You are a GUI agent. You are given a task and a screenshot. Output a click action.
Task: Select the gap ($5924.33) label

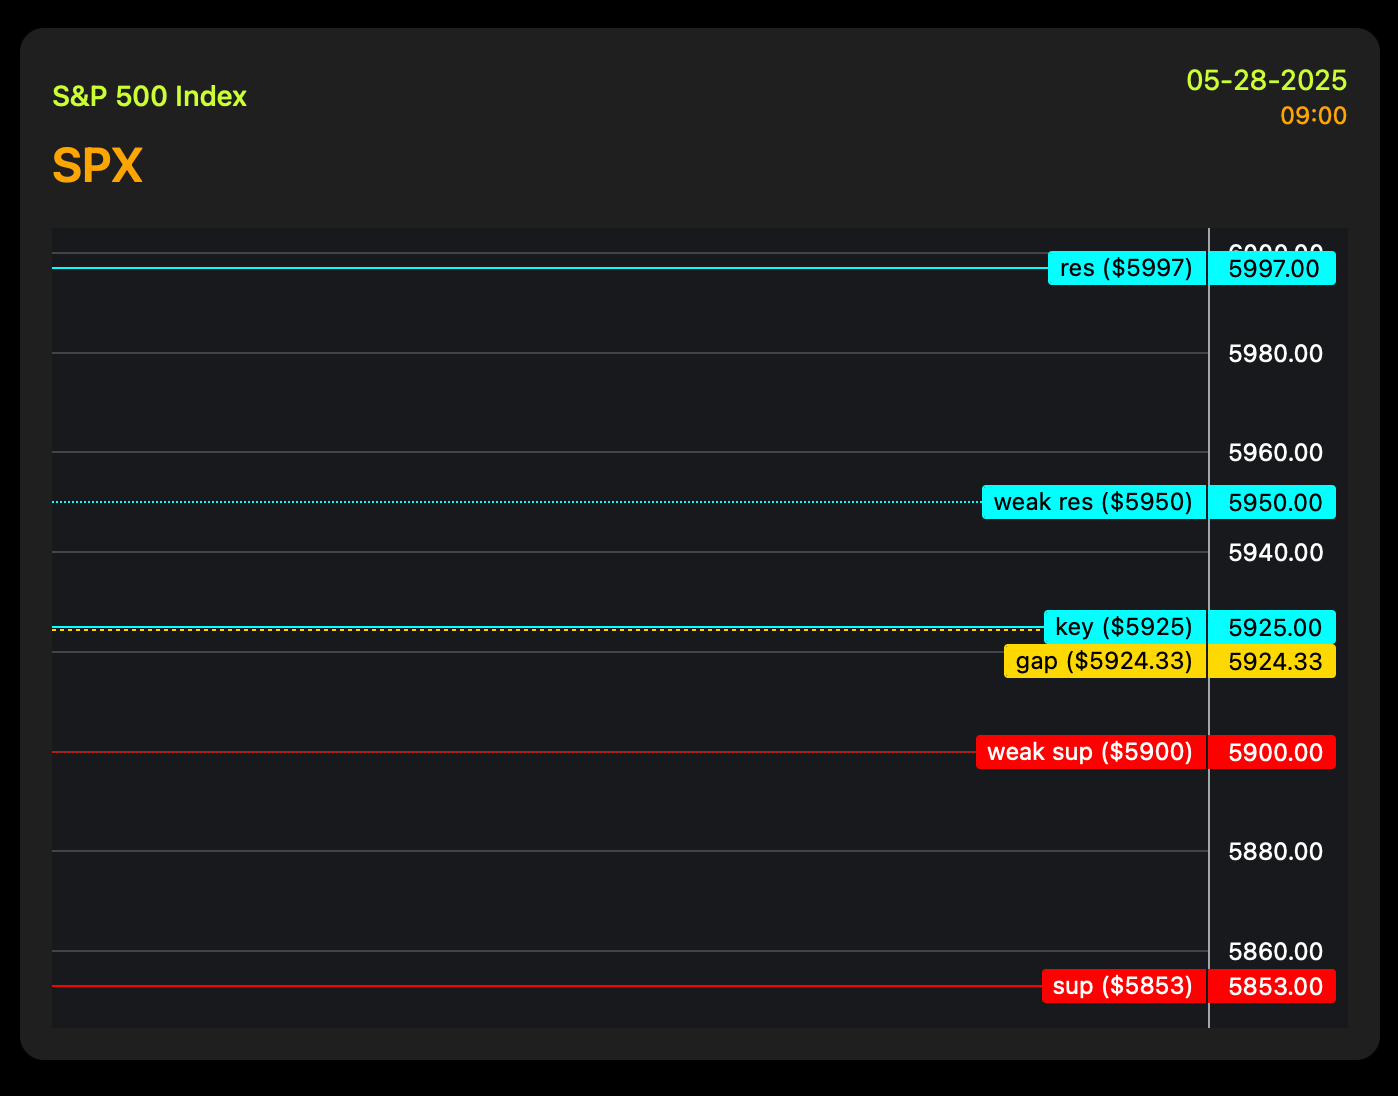pos(1105,661)
